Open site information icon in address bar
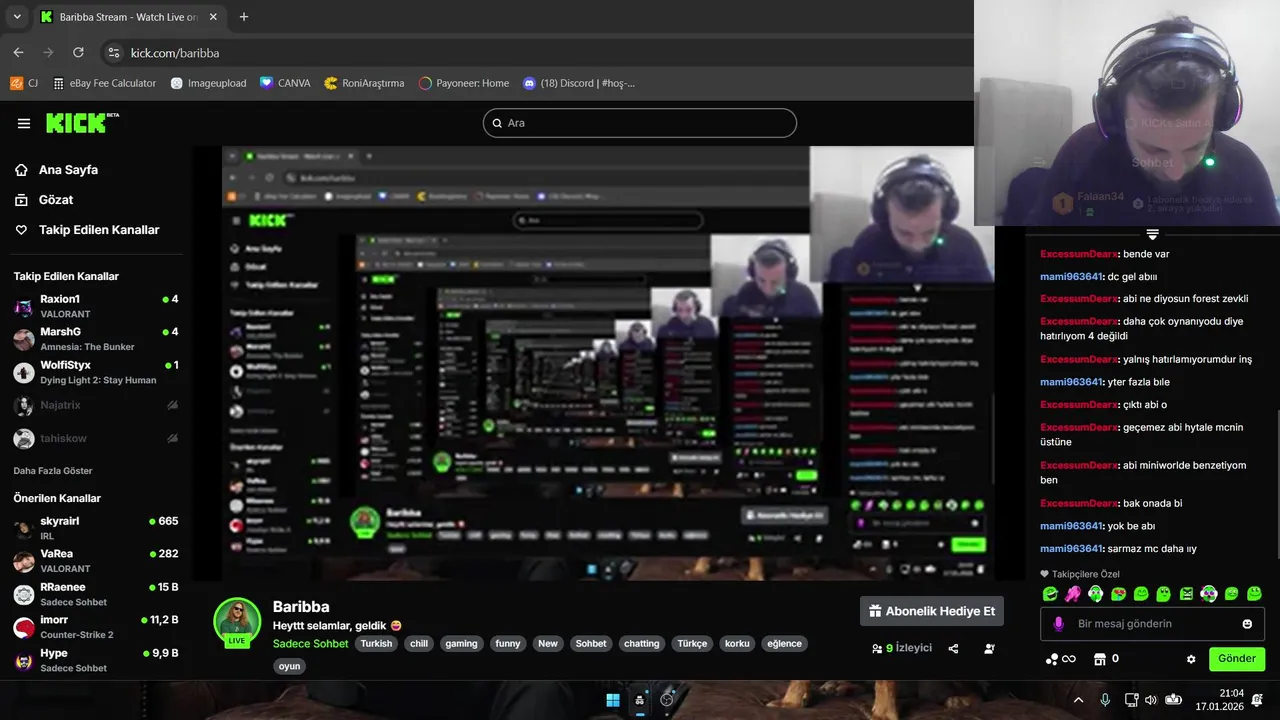Screen dimensions: 1280x720 (113, 52)
